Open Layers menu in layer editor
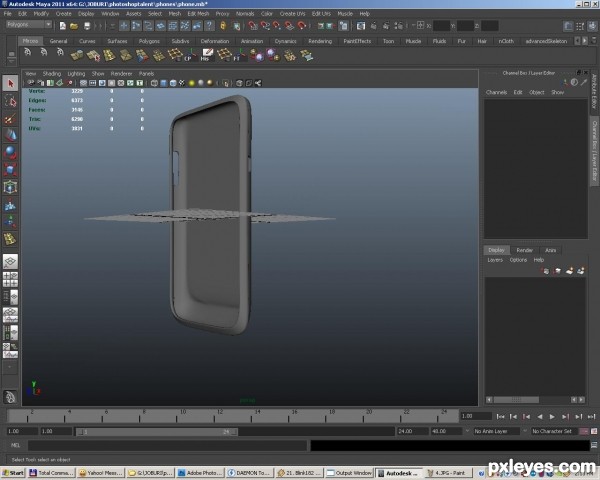600x480 pixels. click(495, 260)
